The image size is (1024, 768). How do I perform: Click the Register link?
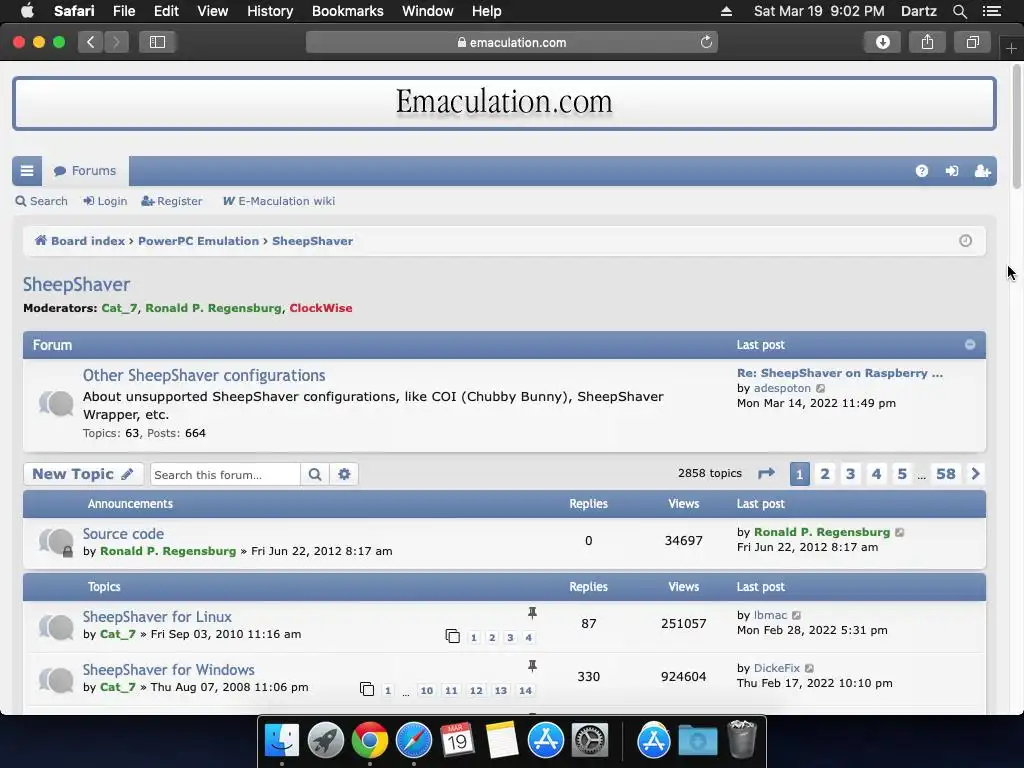(x=172, y=201)
